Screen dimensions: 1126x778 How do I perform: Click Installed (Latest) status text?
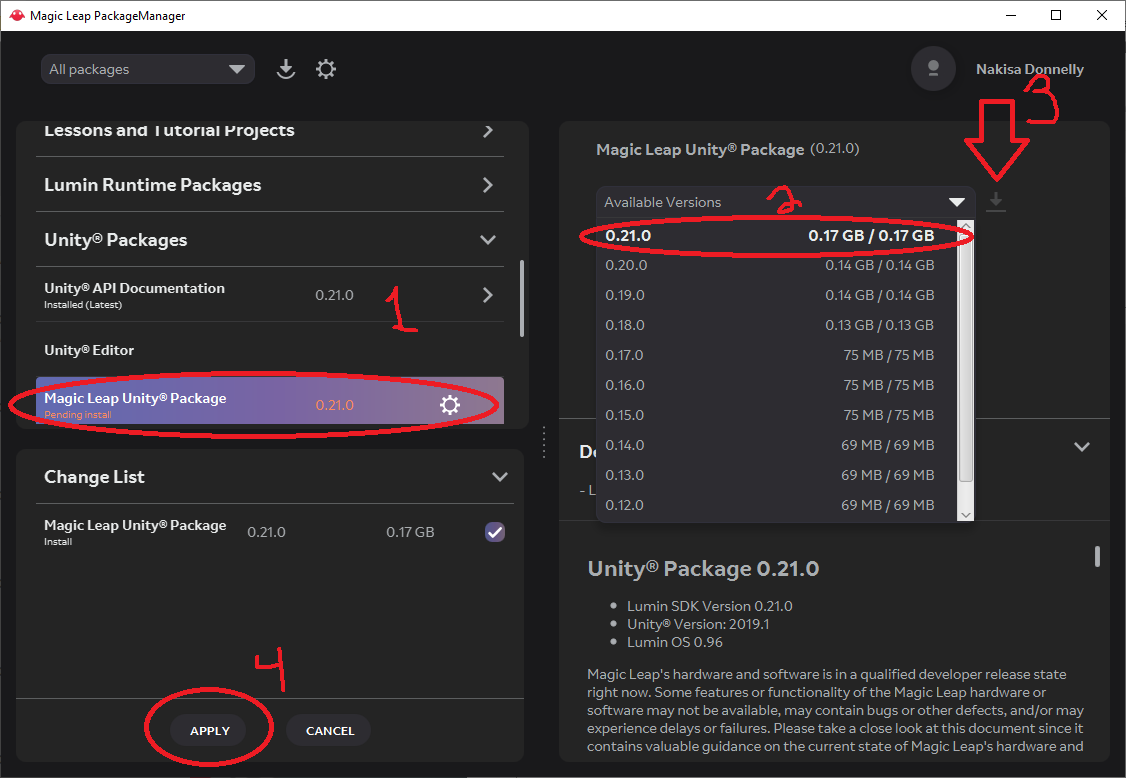(x=83, y=305)
